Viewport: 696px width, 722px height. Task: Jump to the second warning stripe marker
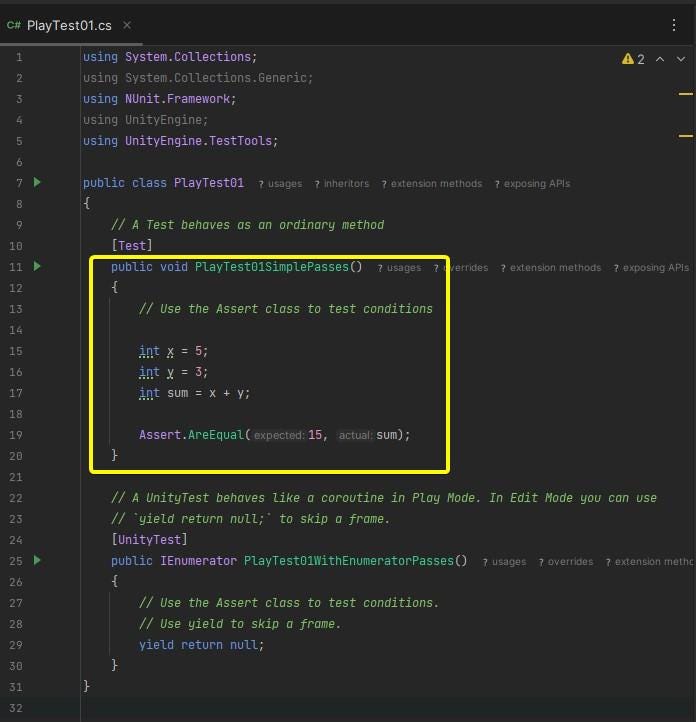tap(685, 136)
